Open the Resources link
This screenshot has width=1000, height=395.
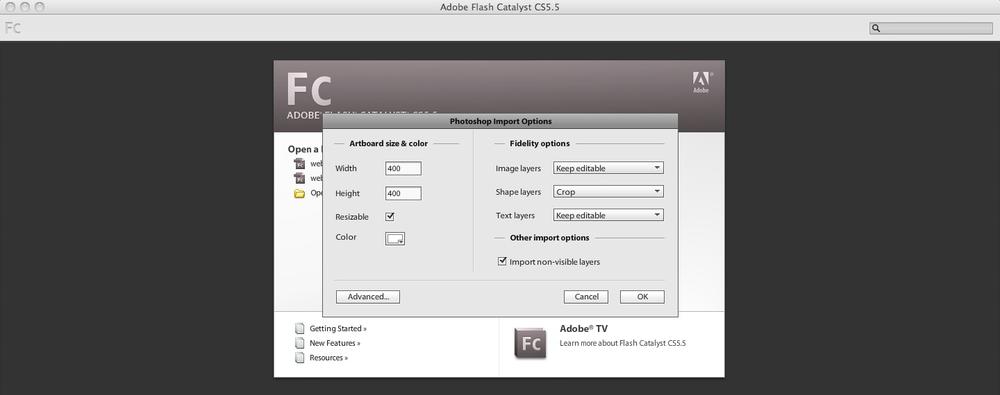click(329, 358)
